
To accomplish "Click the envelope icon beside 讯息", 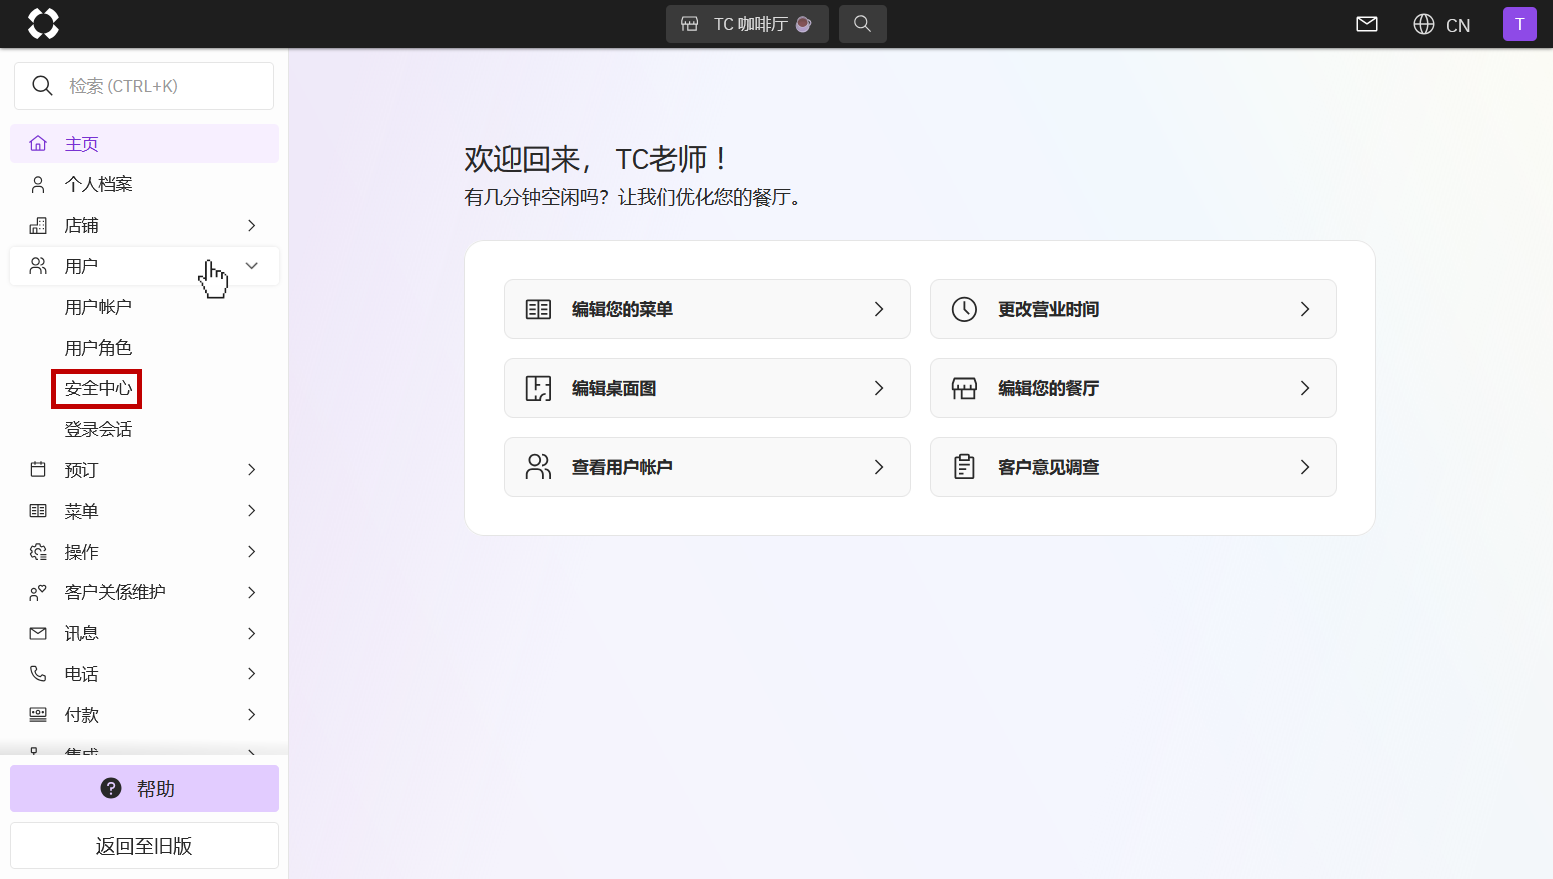I will 38,633.
